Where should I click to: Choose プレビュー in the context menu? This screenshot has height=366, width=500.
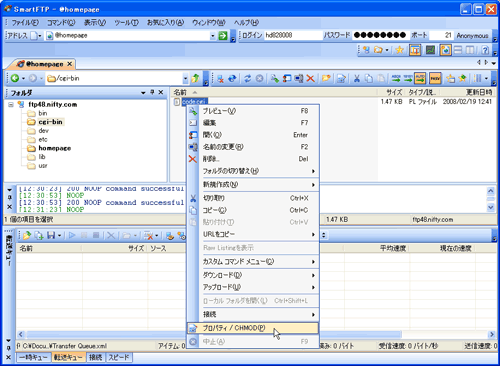point(253,111)
